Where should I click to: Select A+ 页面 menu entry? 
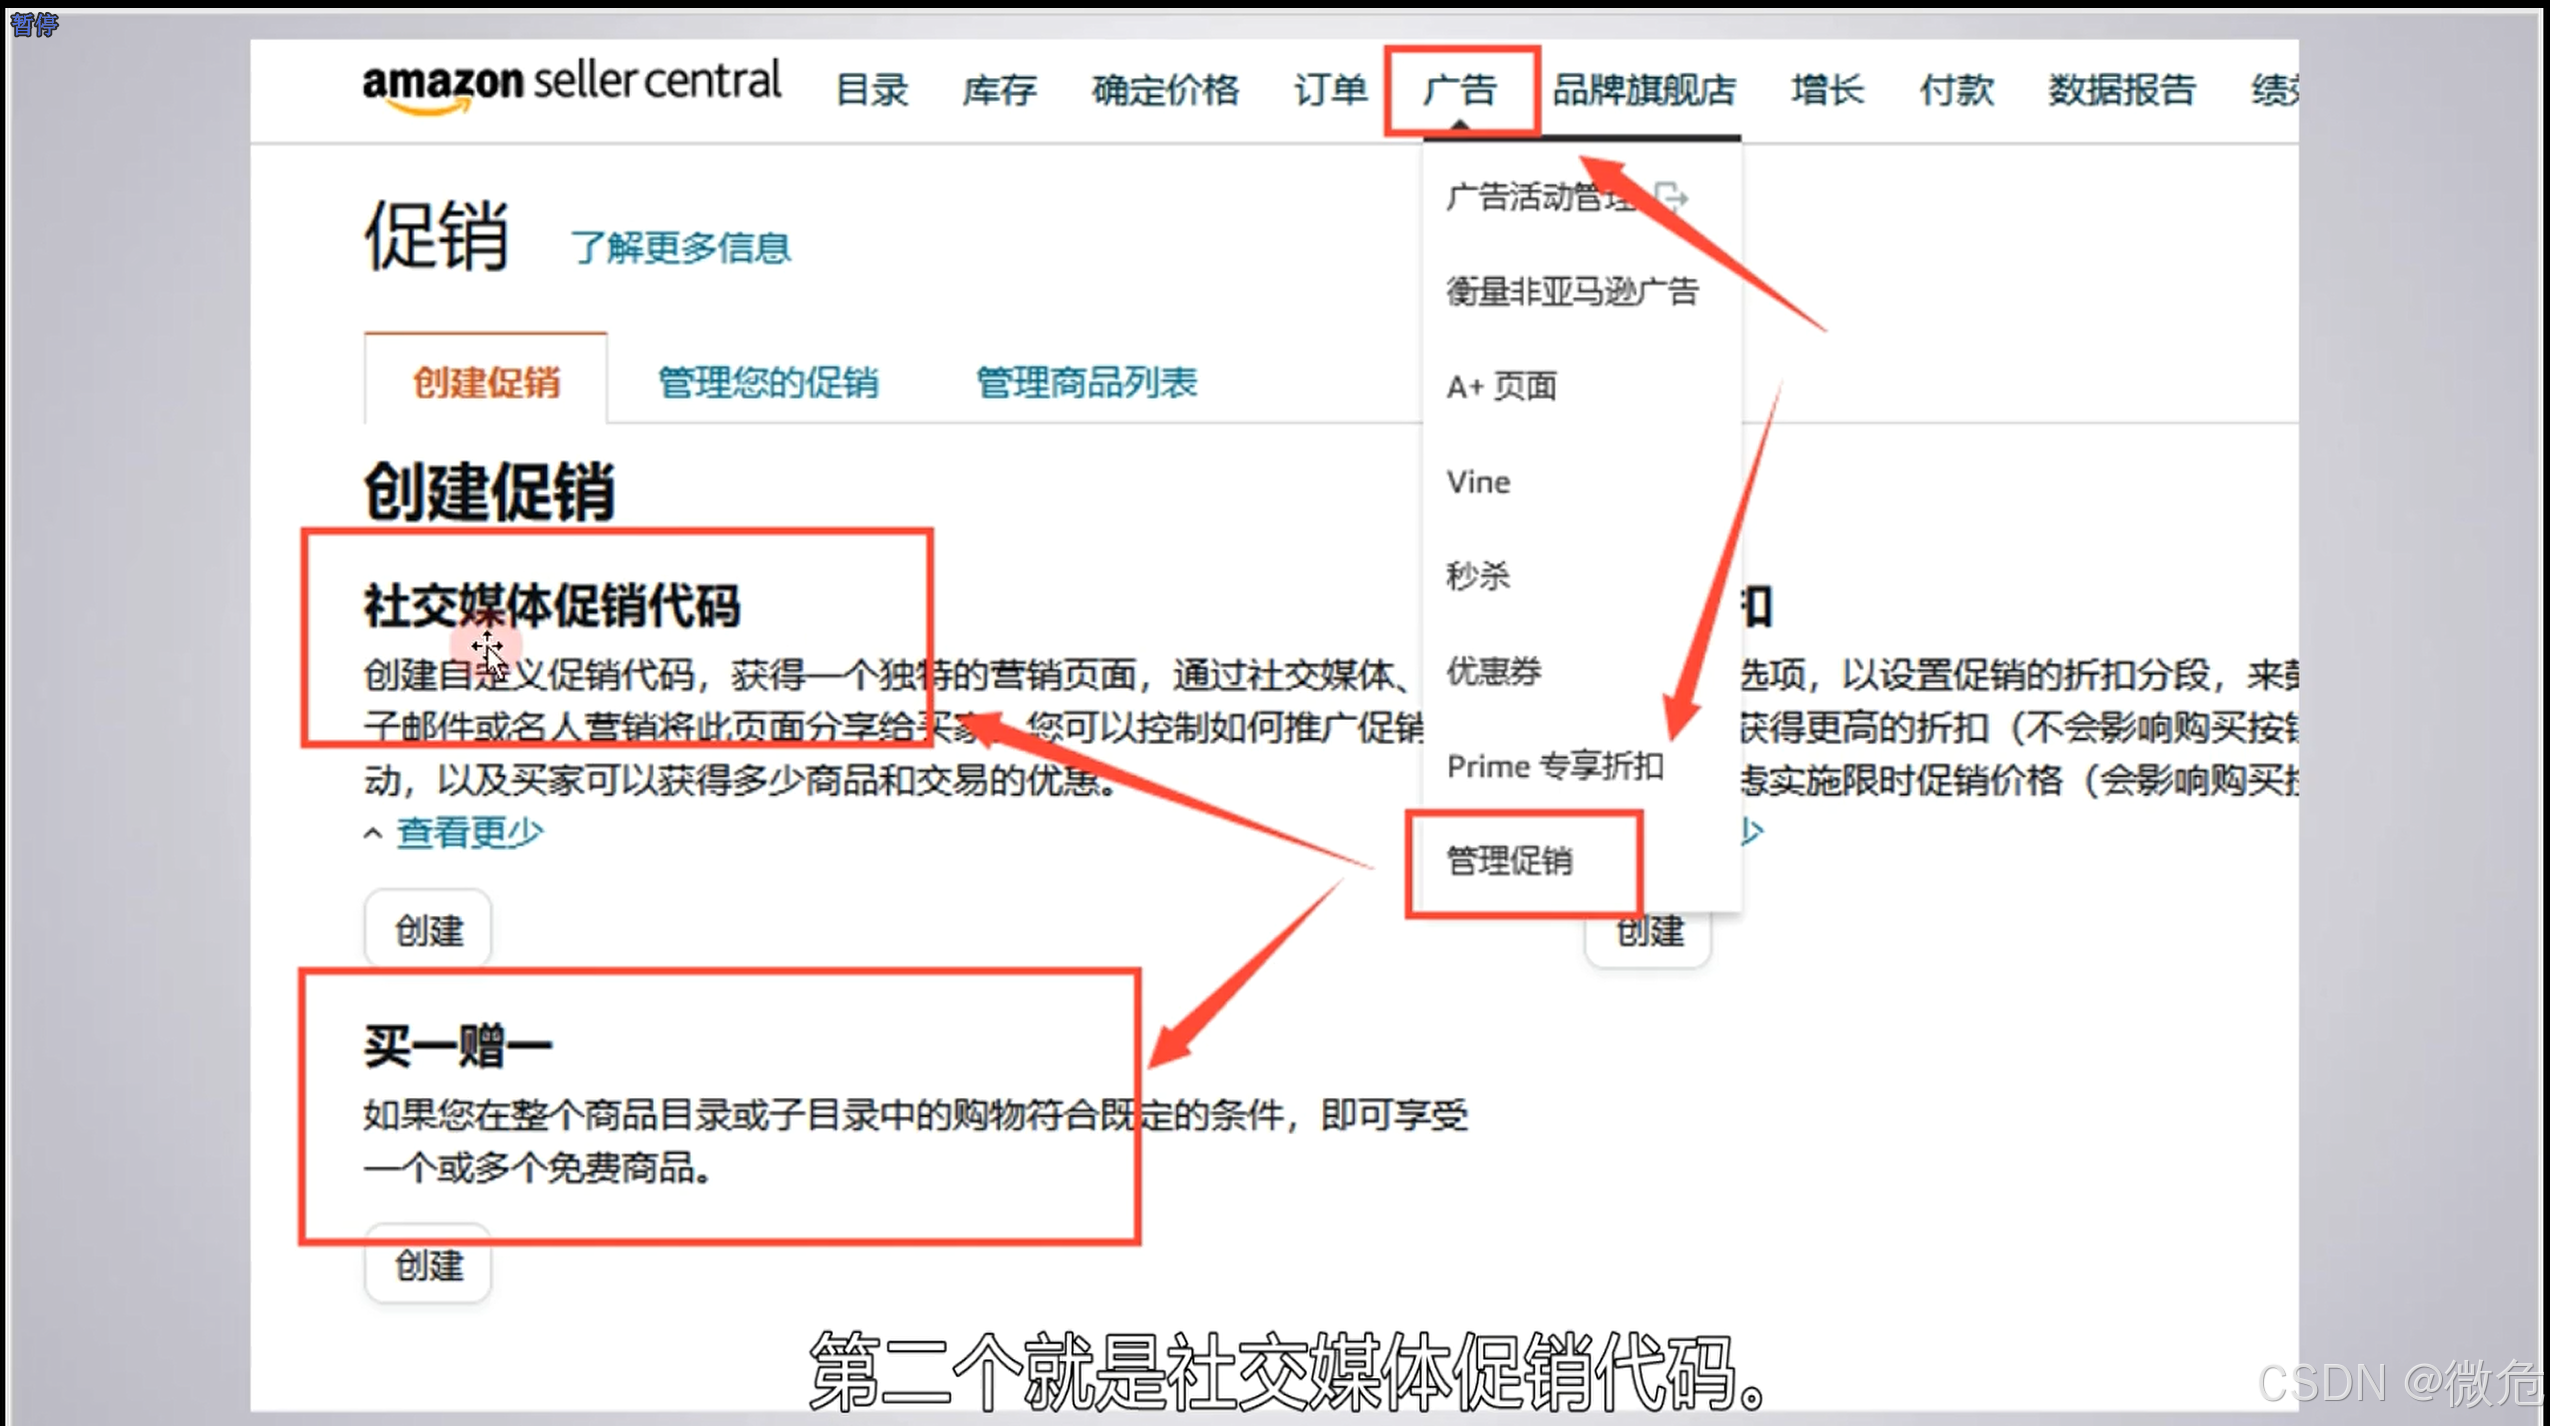point(1501,386)
